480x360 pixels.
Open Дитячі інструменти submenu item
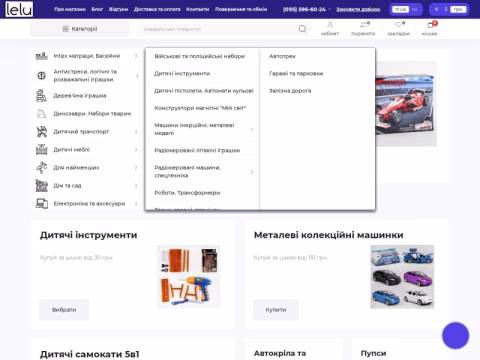182,74
